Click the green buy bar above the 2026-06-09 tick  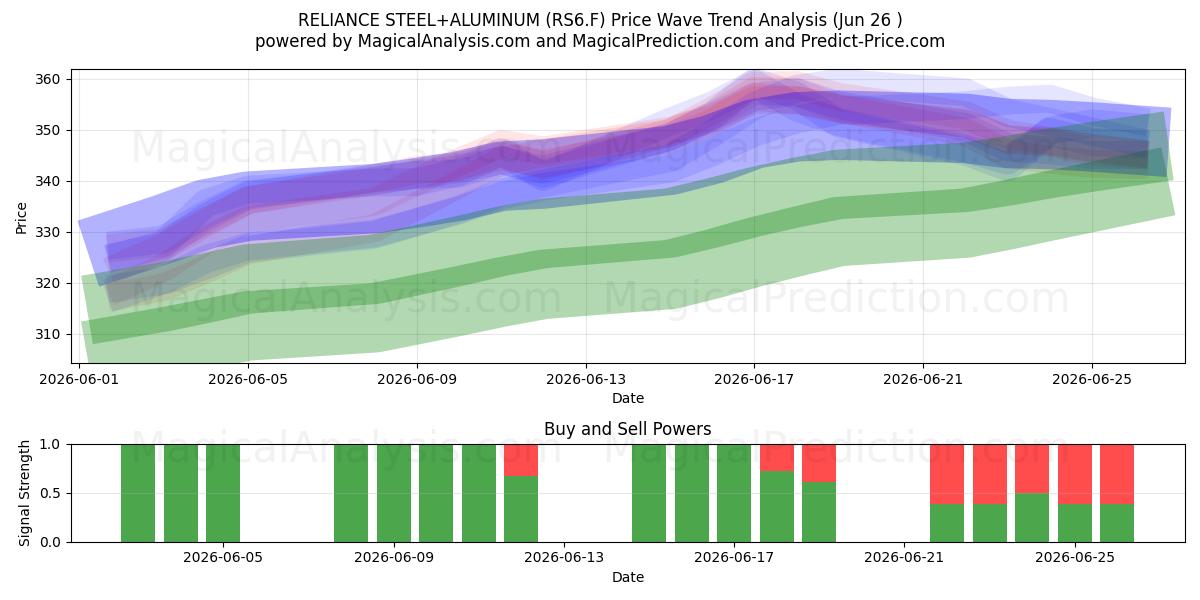point(394,493)
